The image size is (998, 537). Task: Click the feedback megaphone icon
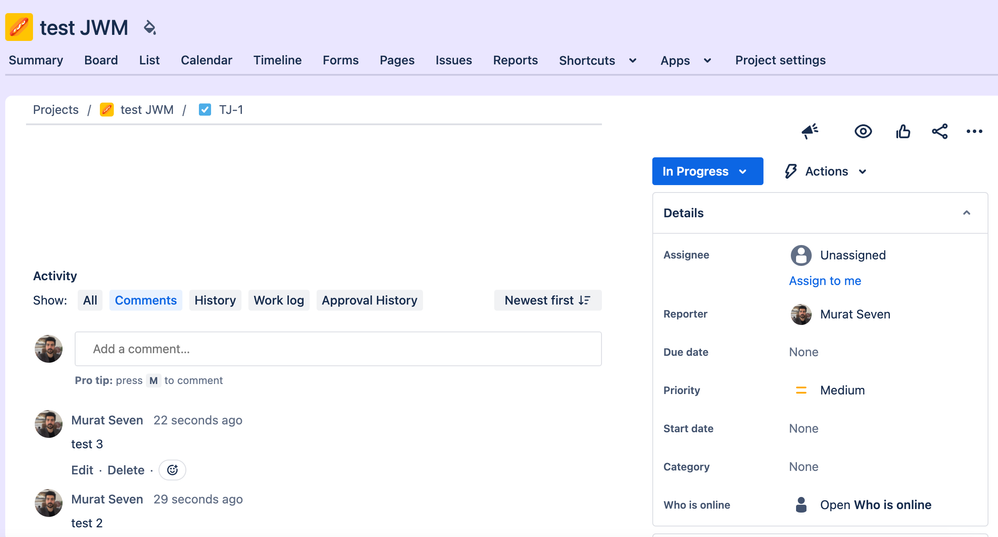point(810,131)
